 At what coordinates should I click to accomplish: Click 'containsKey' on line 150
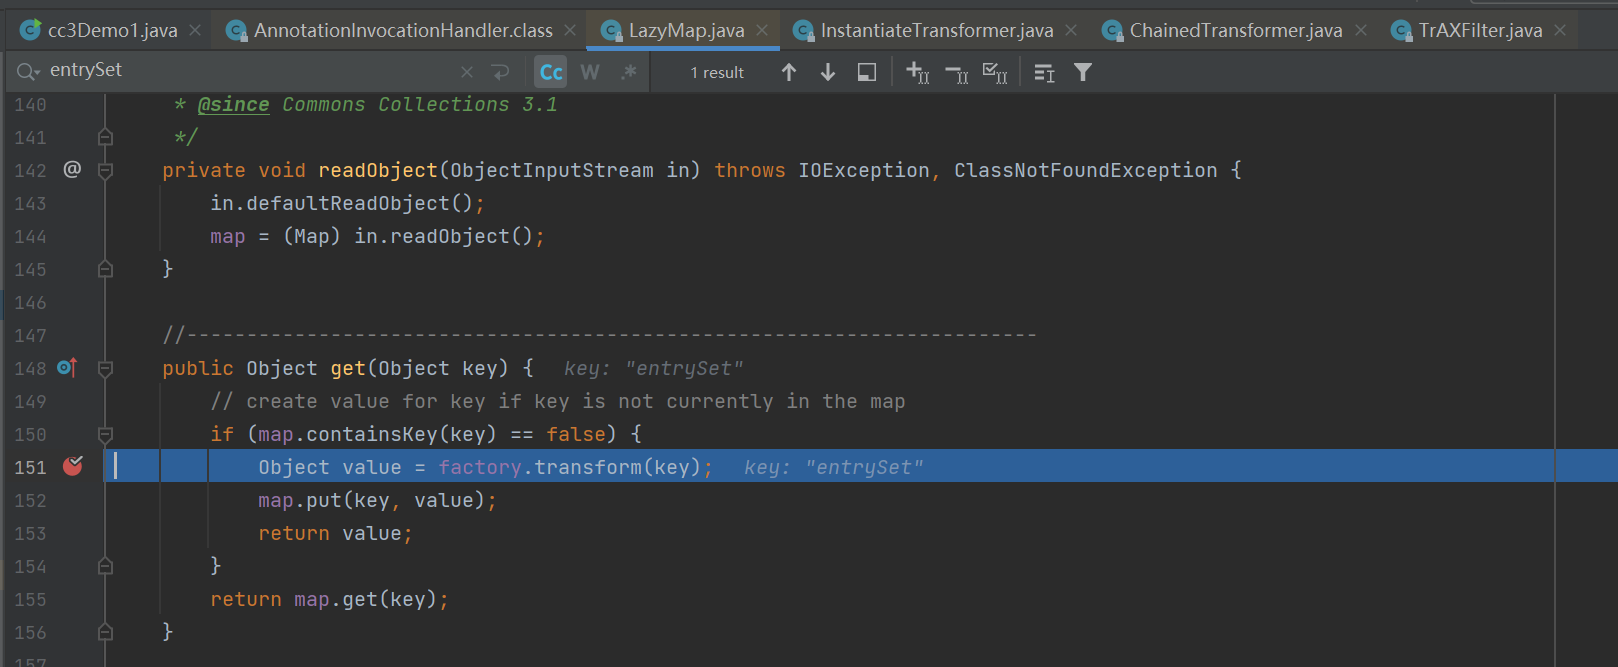[372, 434]
